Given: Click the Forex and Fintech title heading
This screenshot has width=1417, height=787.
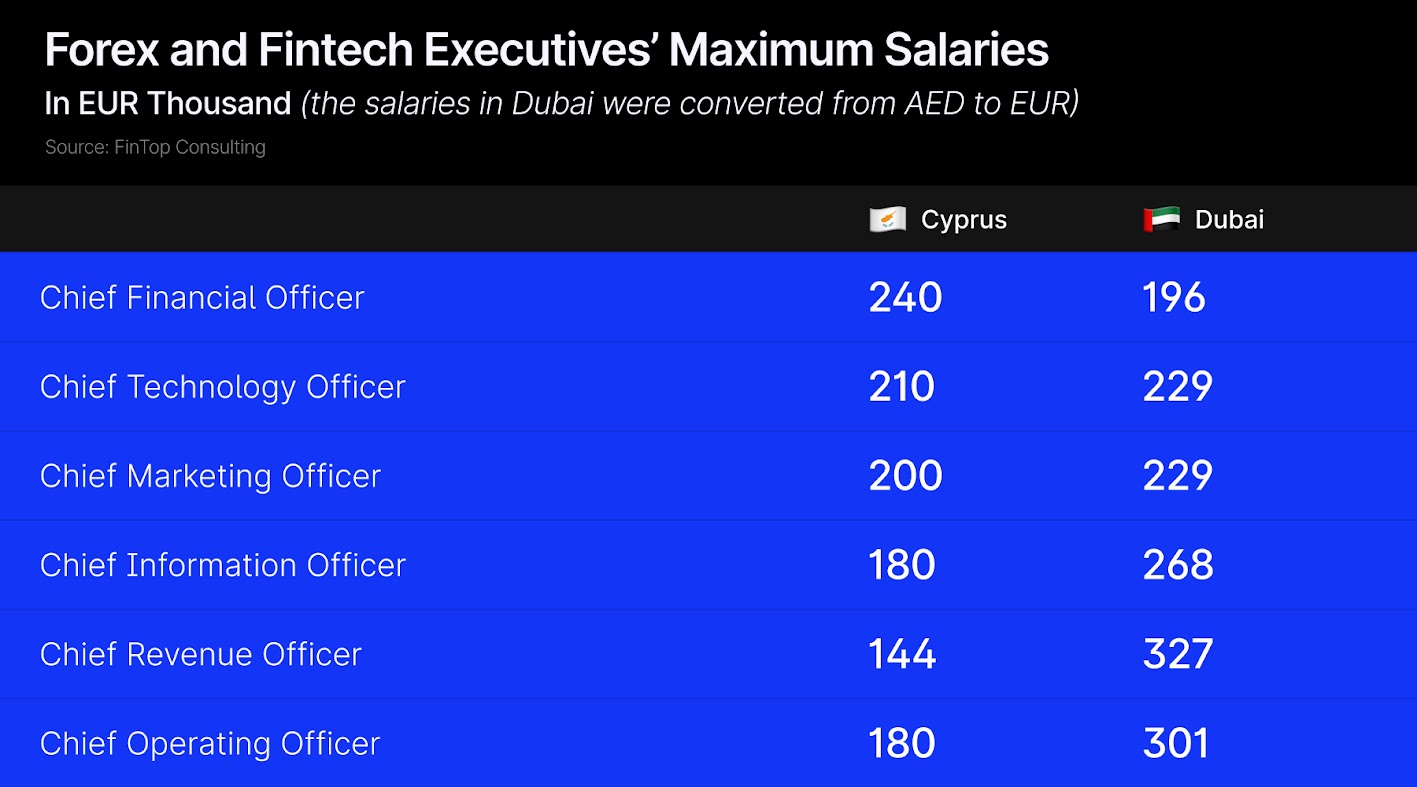Looking at the screenshot, I should 546,50.
